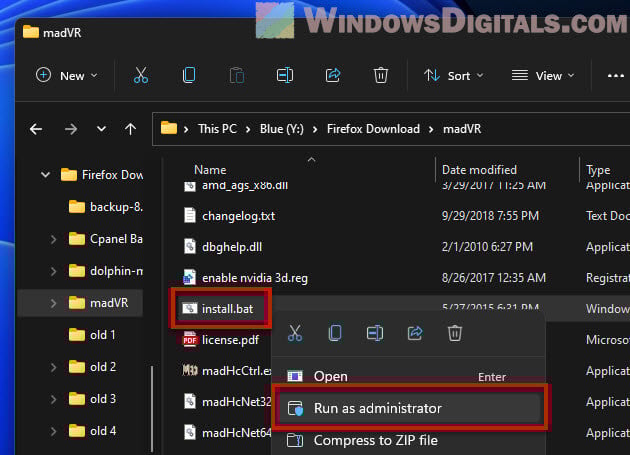The image size is (630, 455).
Task: Select the old 1 folder in the tree
Action: [x=92, y=335]
